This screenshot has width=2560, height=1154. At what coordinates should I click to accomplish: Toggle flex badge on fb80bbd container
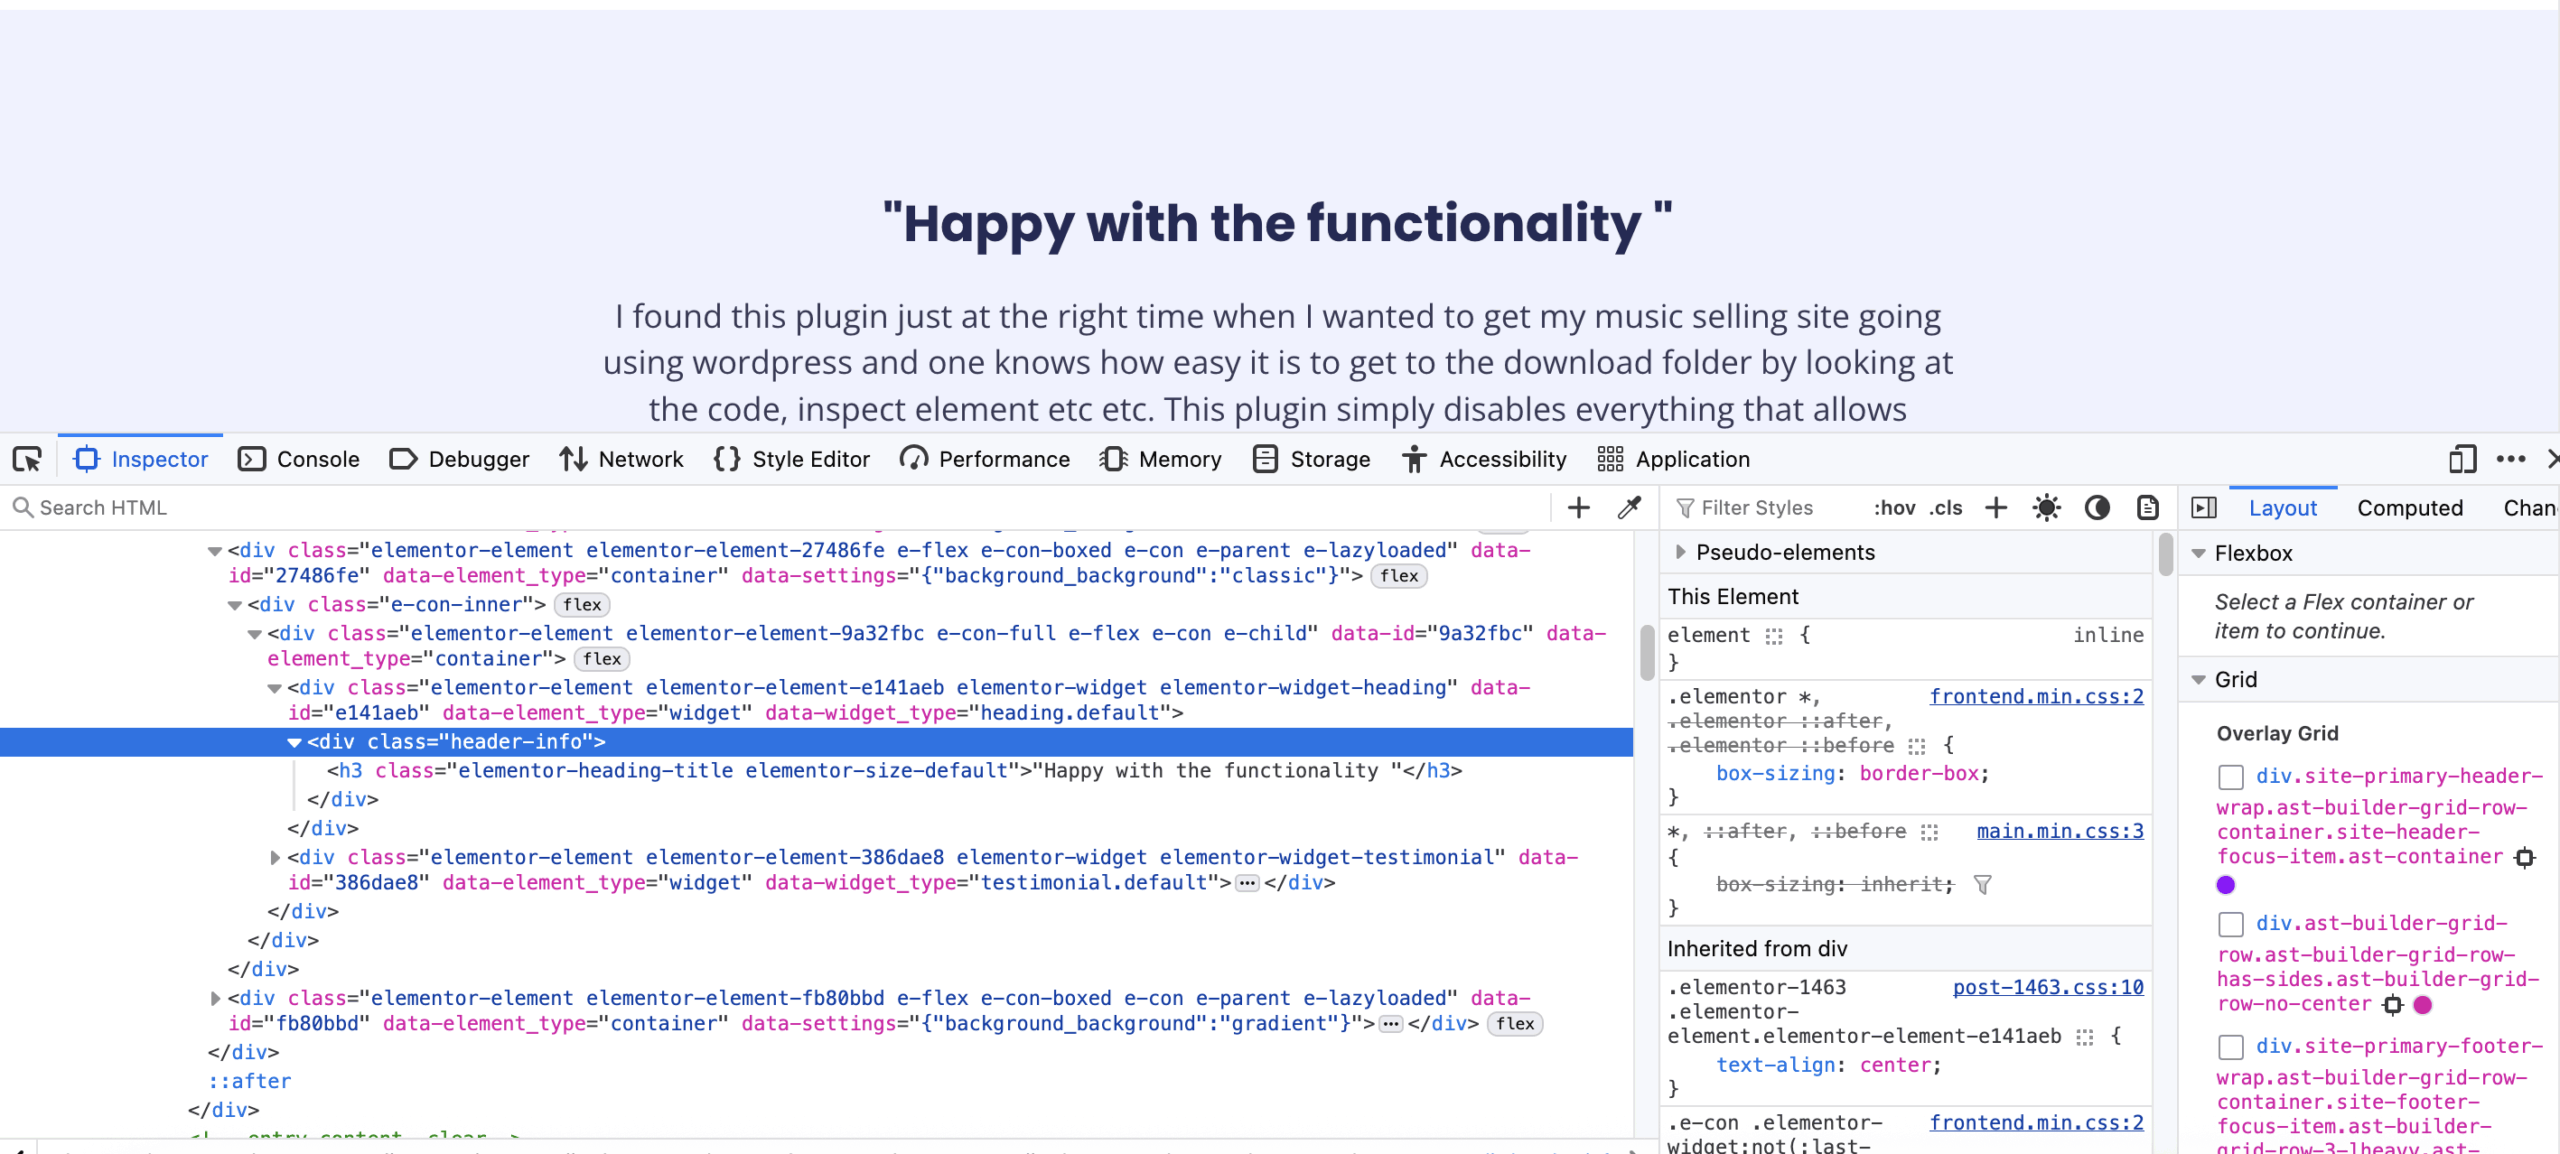coord(1515,1024)
